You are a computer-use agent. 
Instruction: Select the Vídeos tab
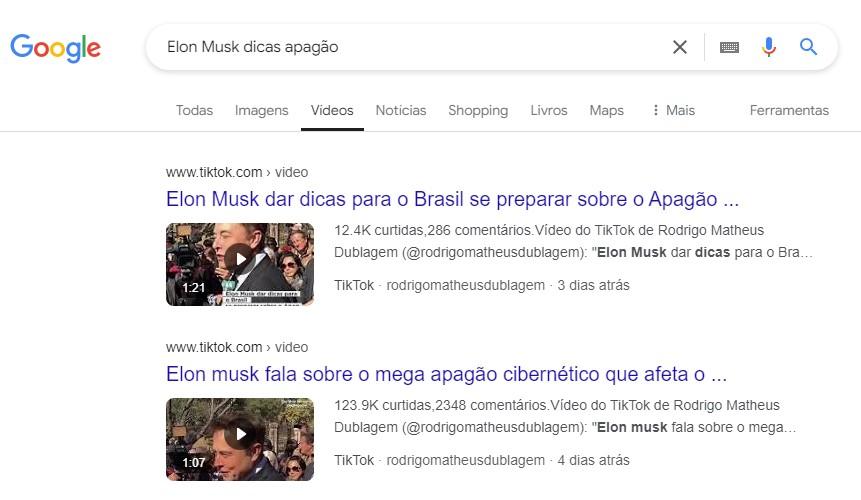click(332, 110)
